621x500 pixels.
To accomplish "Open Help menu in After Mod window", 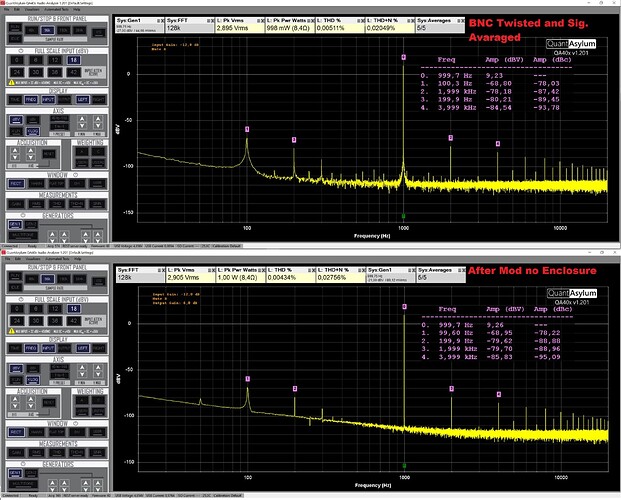I will tap(77, 259).
